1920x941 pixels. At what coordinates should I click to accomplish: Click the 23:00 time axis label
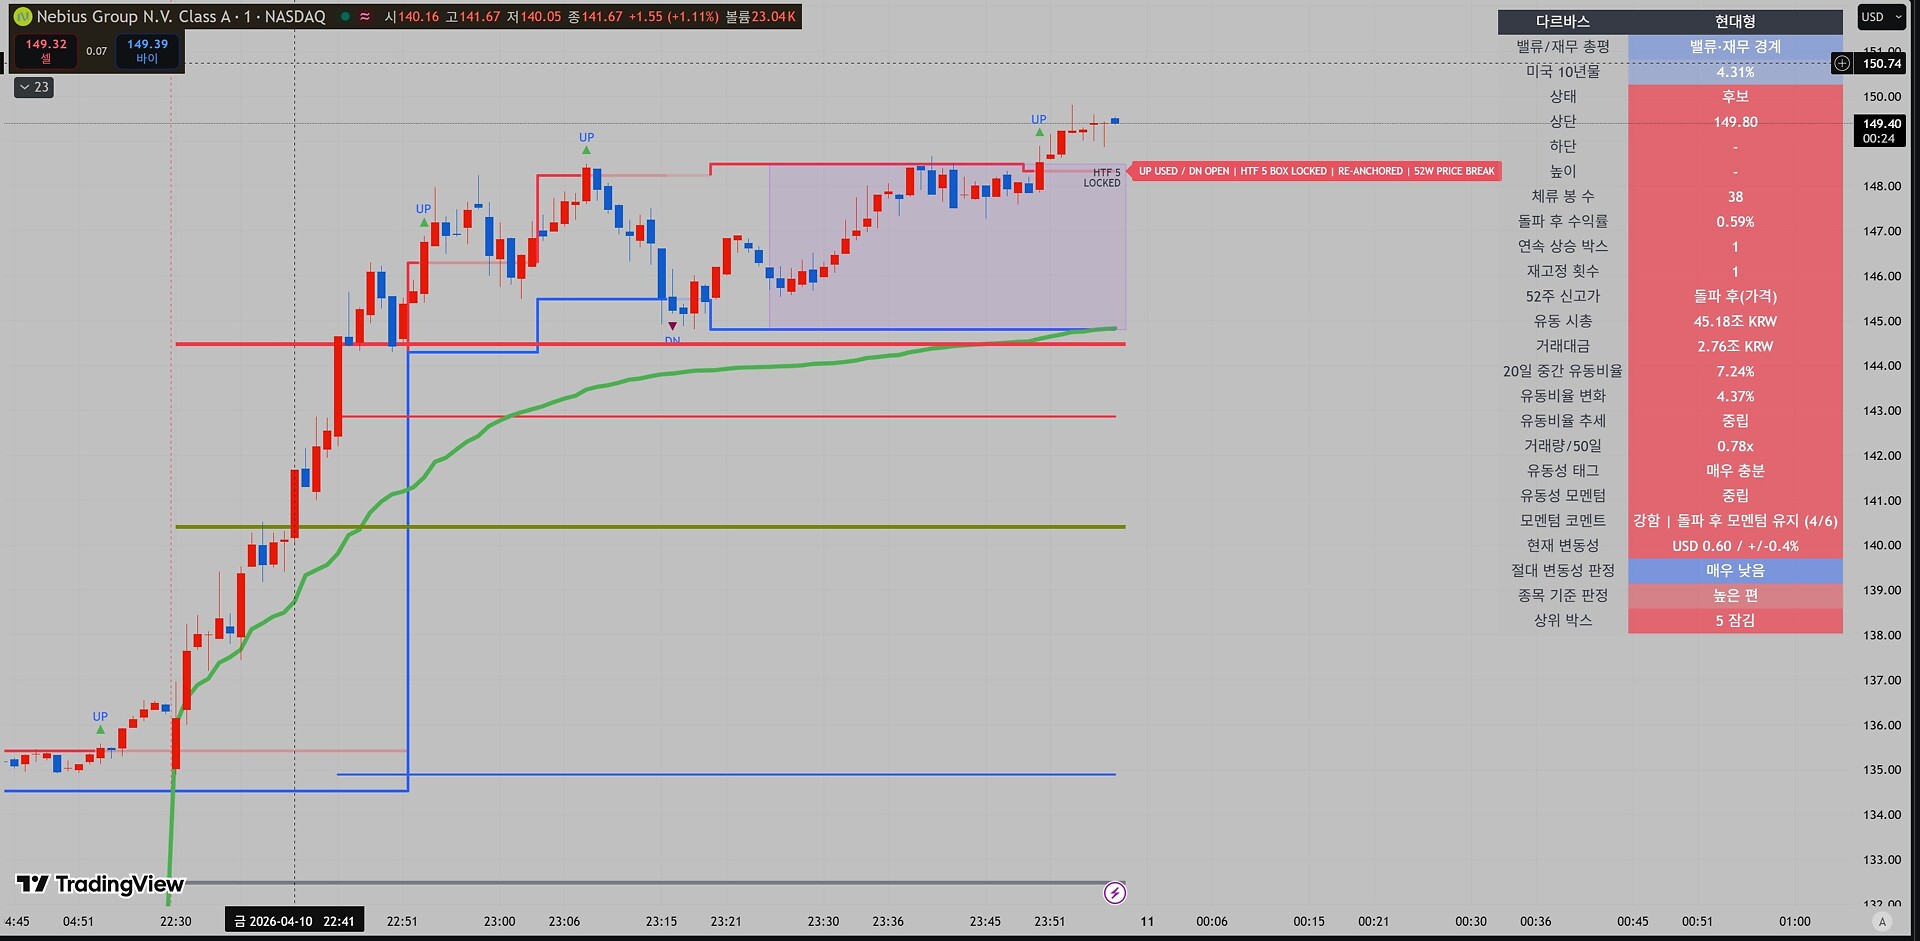pos(499,921)
